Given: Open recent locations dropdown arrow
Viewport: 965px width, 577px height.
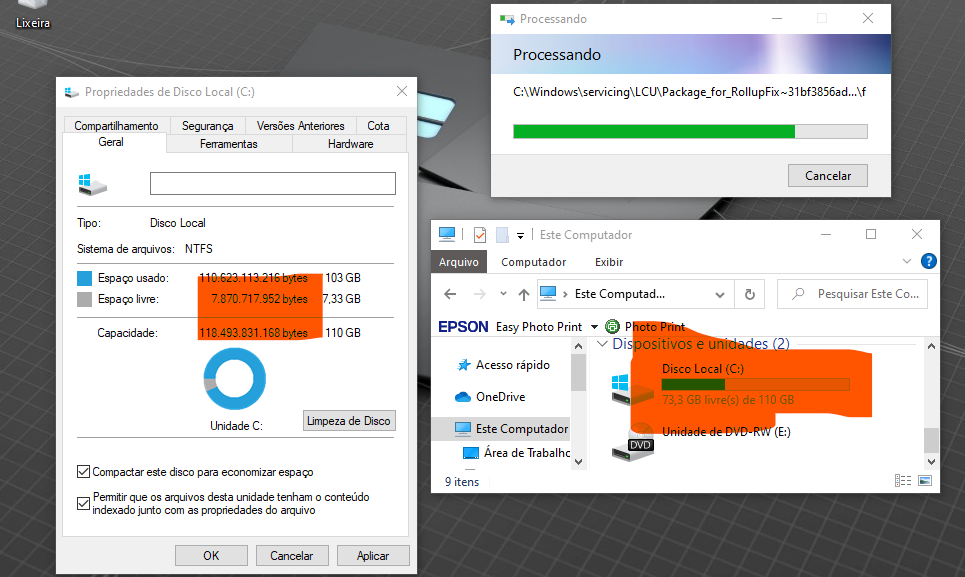Looking at the screenshot, I should click(x=503, y=294).
